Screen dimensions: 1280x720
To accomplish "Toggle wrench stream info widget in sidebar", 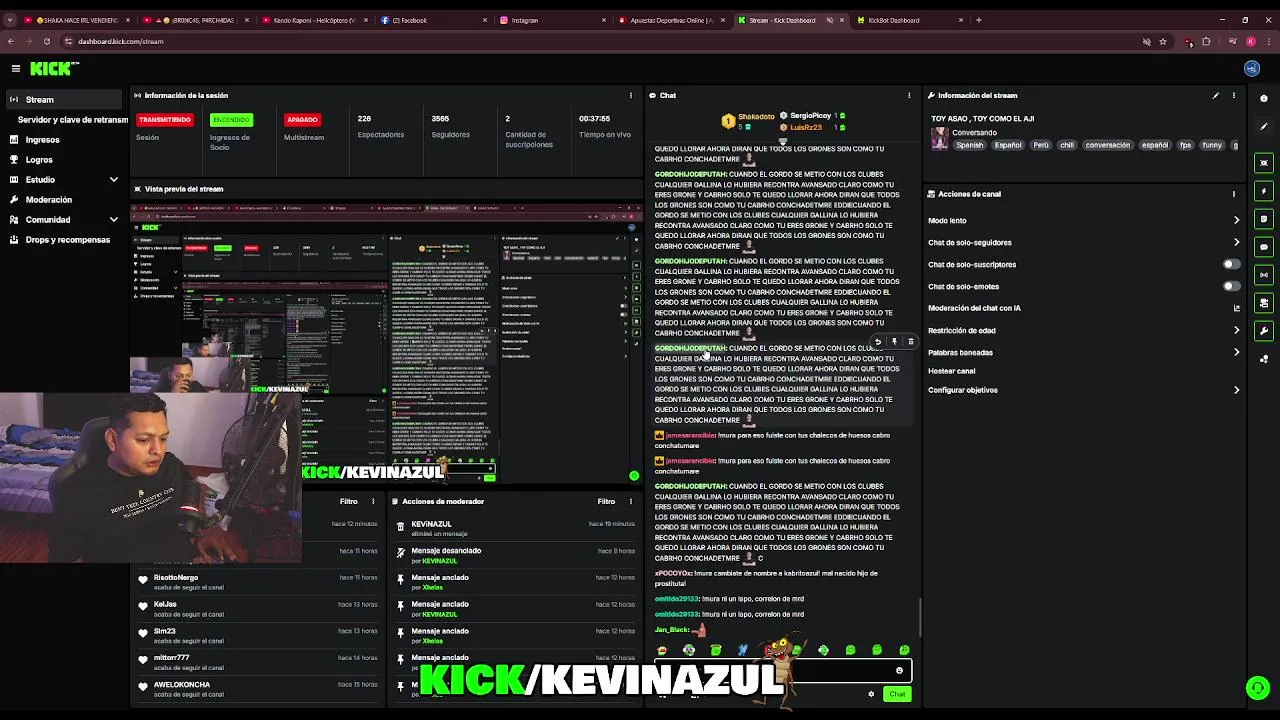I will click(1264, 331).
